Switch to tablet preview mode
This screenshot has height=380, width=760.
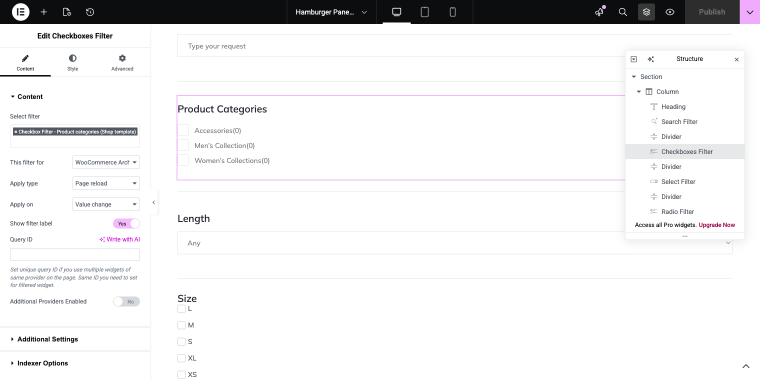425,12
